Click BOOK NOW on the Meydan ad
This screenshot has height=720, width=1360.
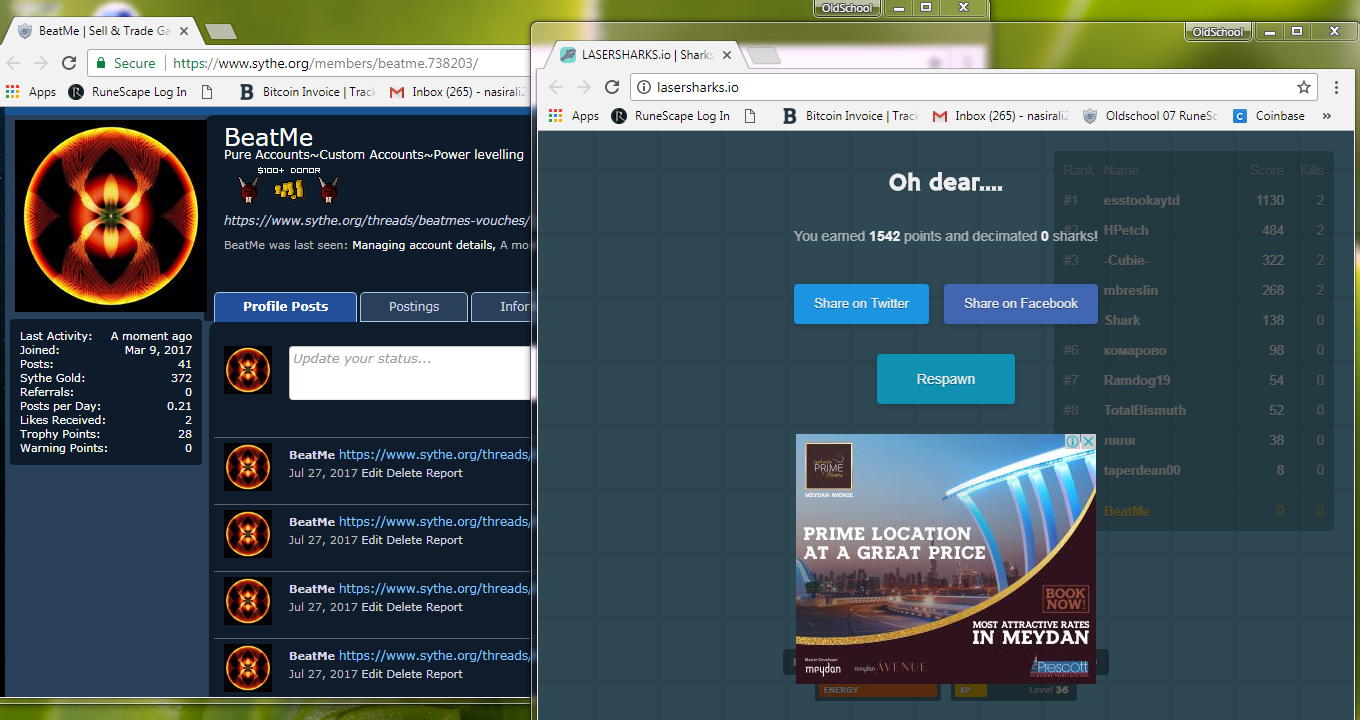coord(1065,599)
